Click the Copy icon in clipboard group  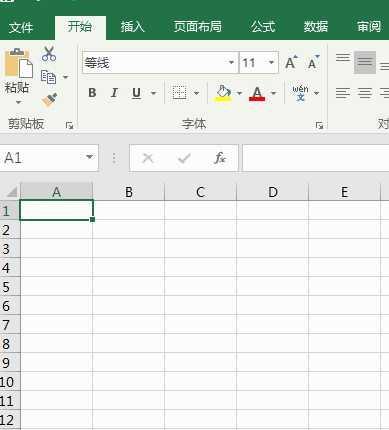pos(48,77)
